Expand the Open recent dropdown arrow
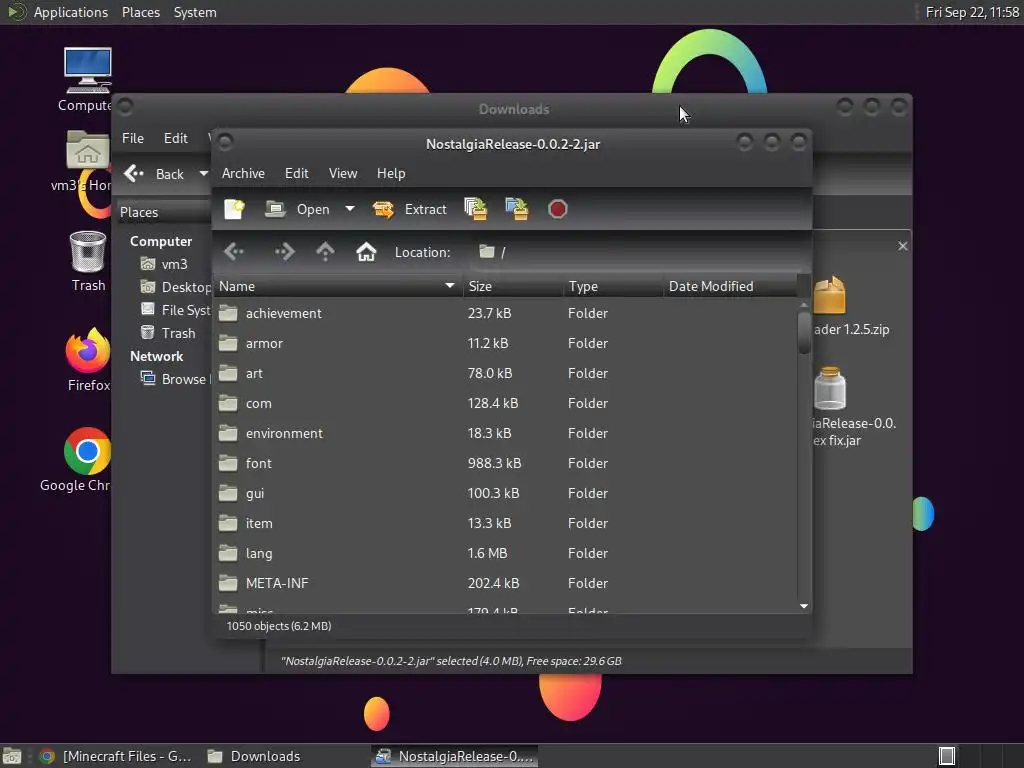The width and height of the screenshot is (1024, 768). (350, 209)
